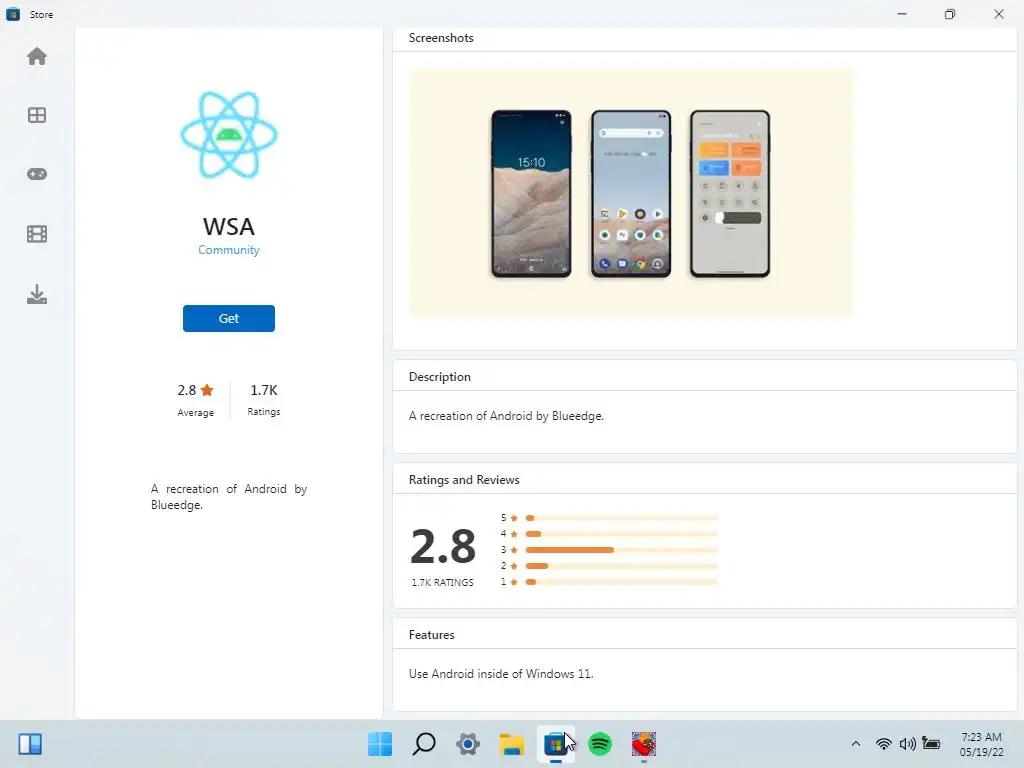The height and width of the screenshot is (768, 1024).
Task: Click the Store icon in taskbar
Action: tap(556, 744)
